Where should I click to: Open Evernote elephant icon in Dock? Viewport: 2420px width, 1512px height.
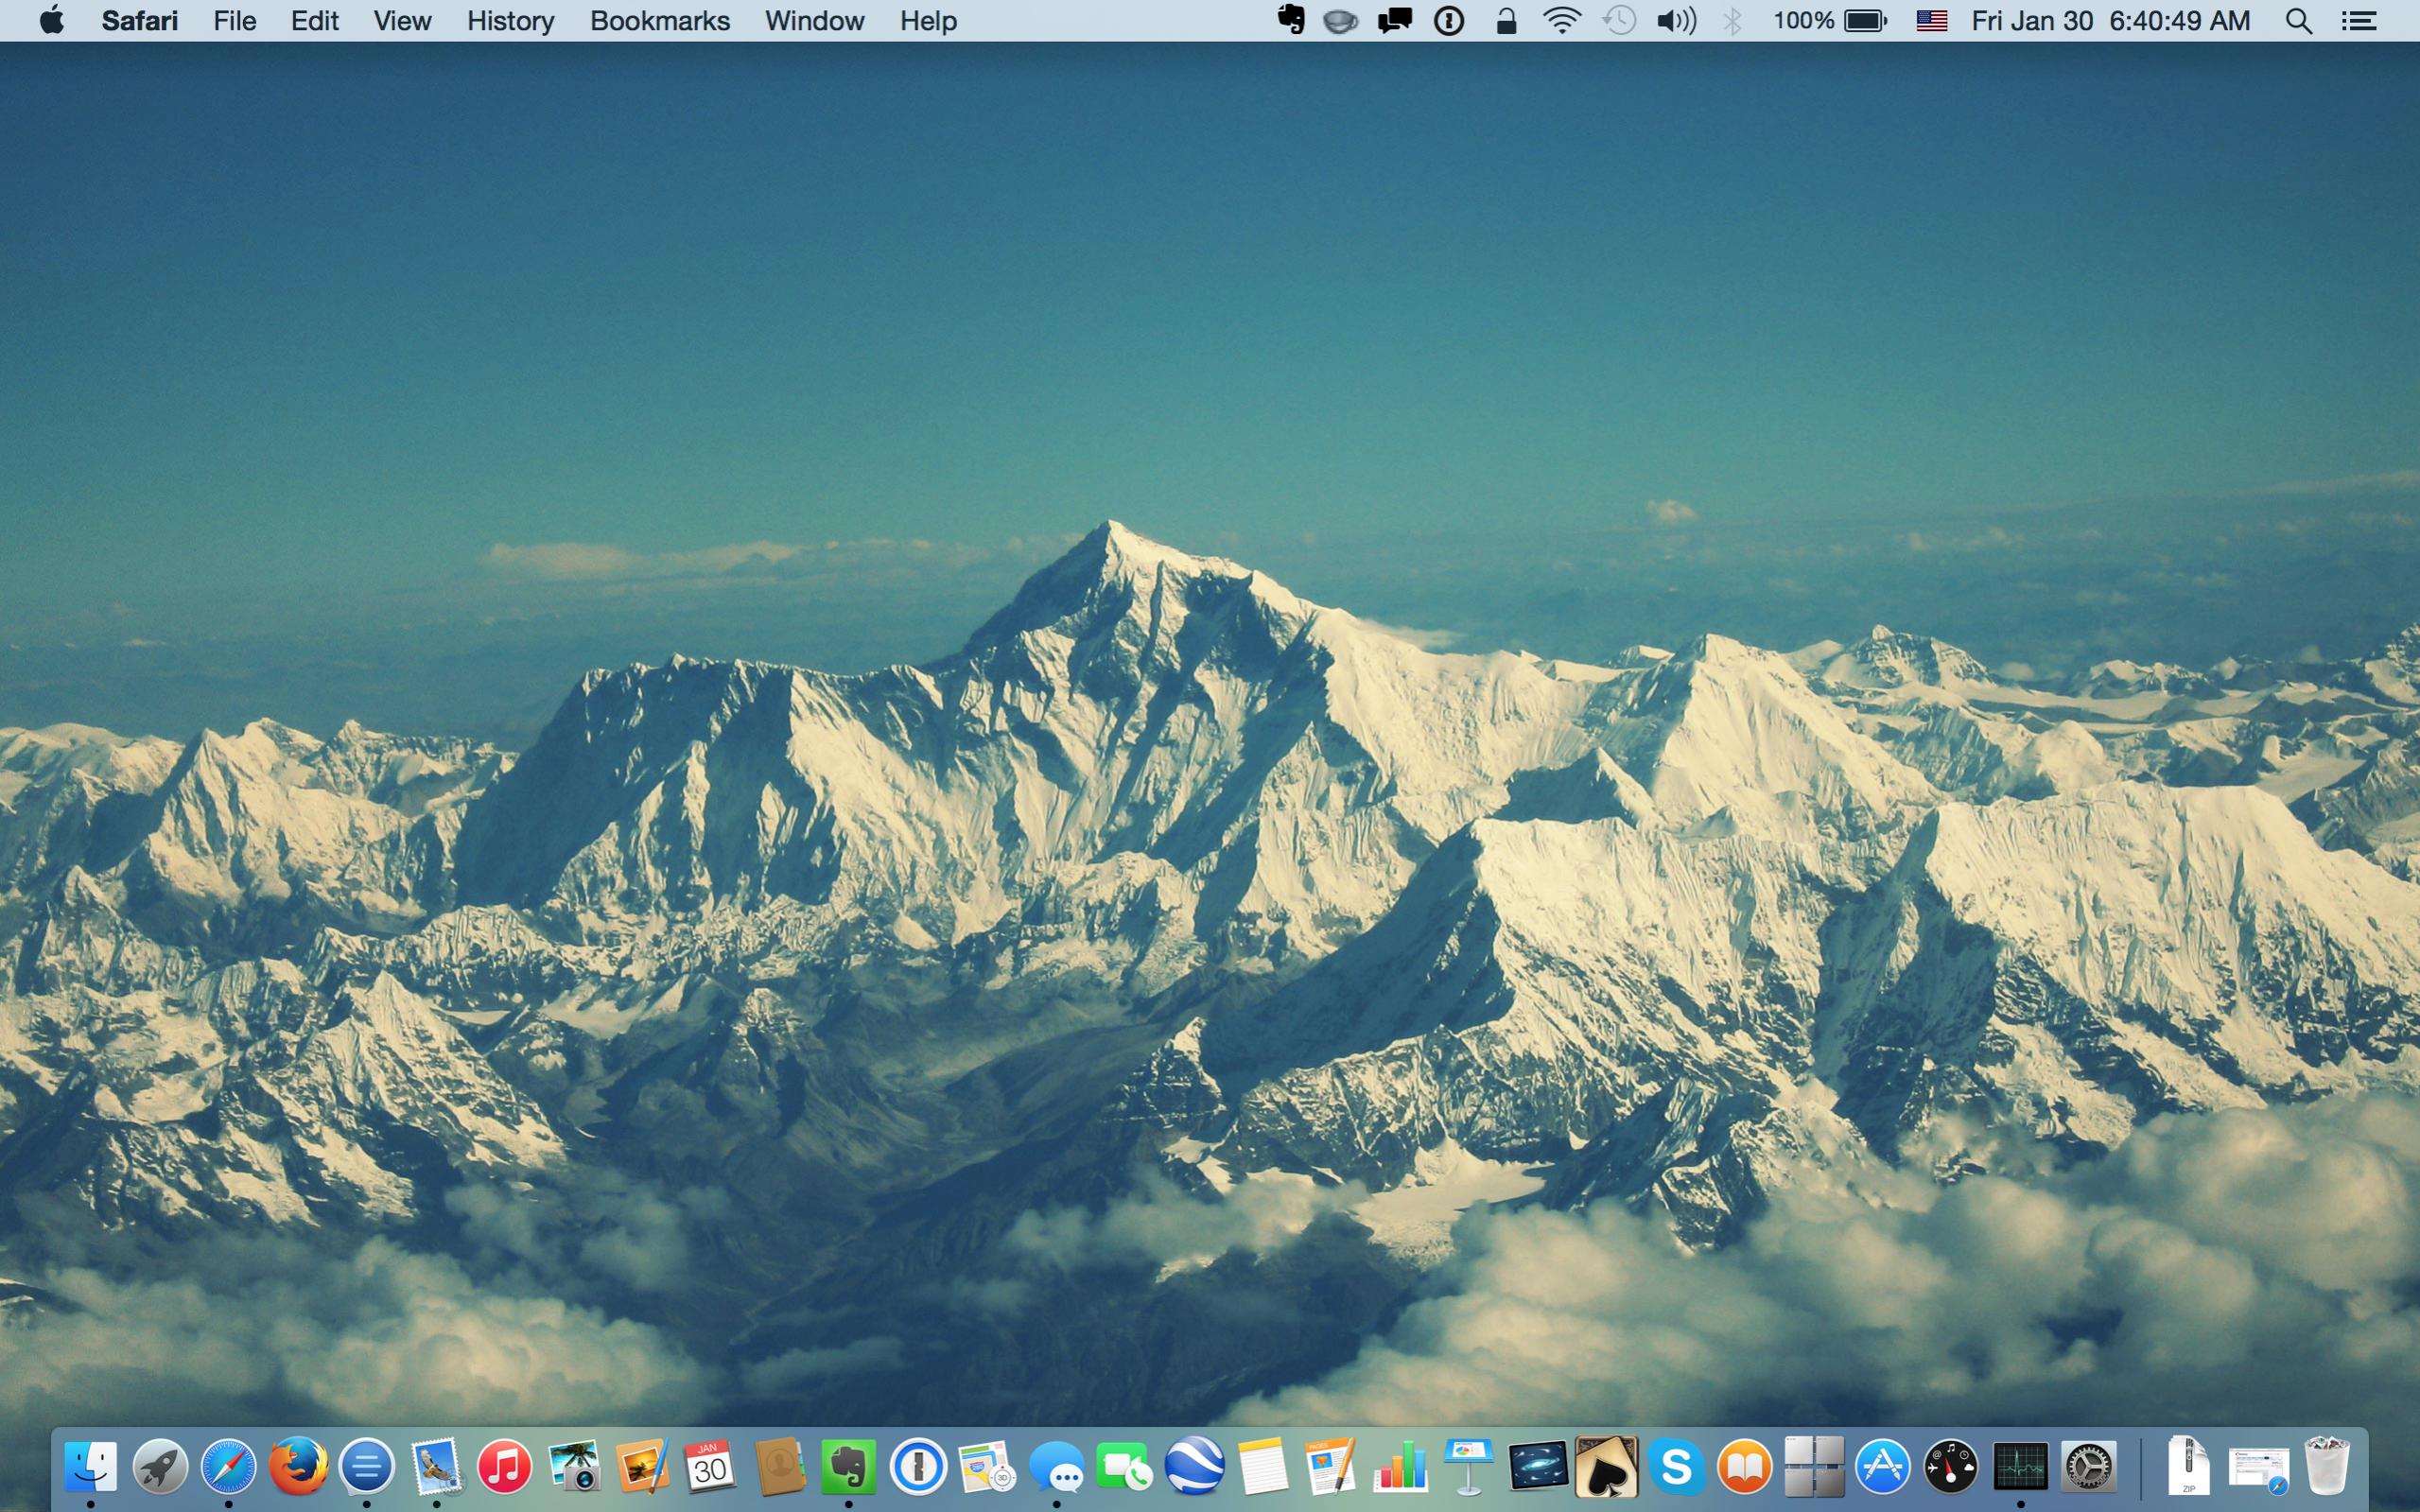[848, 1467]
